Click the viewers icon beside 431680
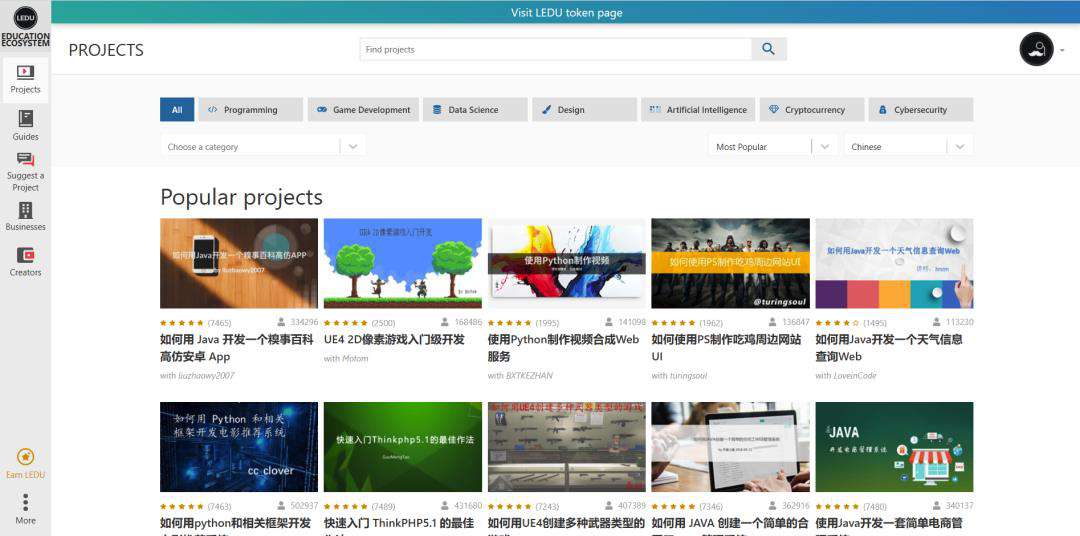The width and height of the screenshot is (1080, 536). point(446,506)
